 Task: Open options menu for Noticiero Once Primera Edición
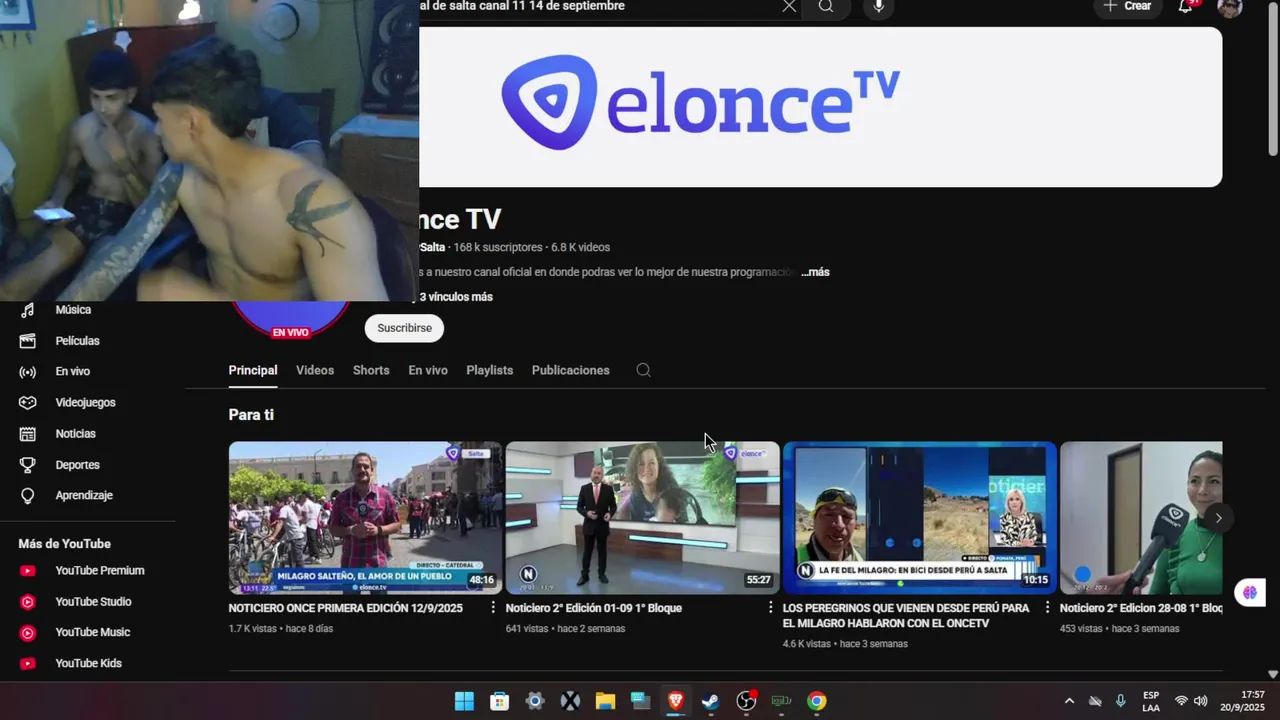[493, 608]
